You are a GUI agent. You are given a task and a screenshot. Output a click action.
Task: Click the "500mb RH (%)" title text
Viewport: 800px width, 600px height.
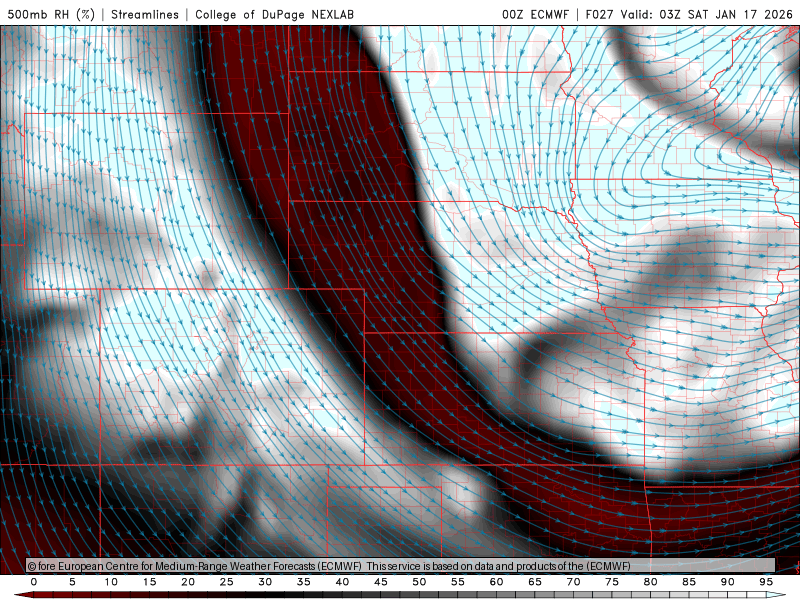51,14
